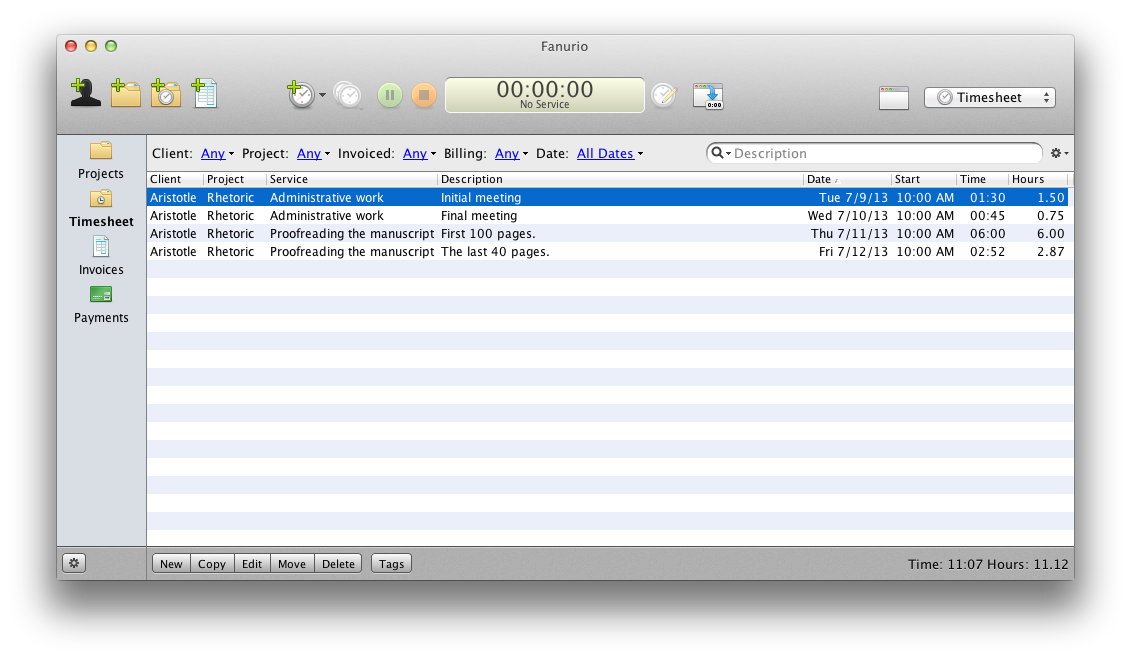This screenshot has height=659, width=1131.
Task: Open the Billing filter Any dropdown
Action: (511, 154)
